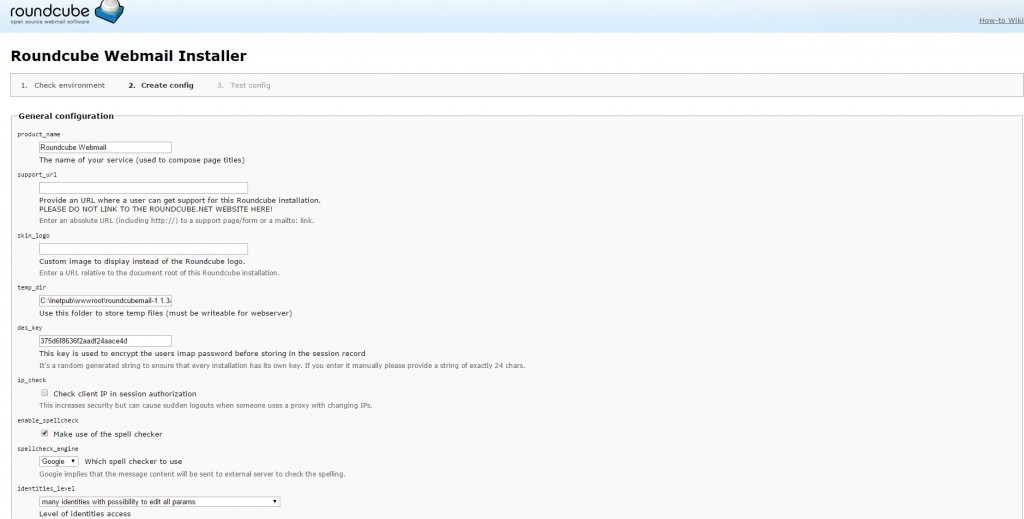
Task: Click the 'Level of identities access' text
Action: pos(85,514)
